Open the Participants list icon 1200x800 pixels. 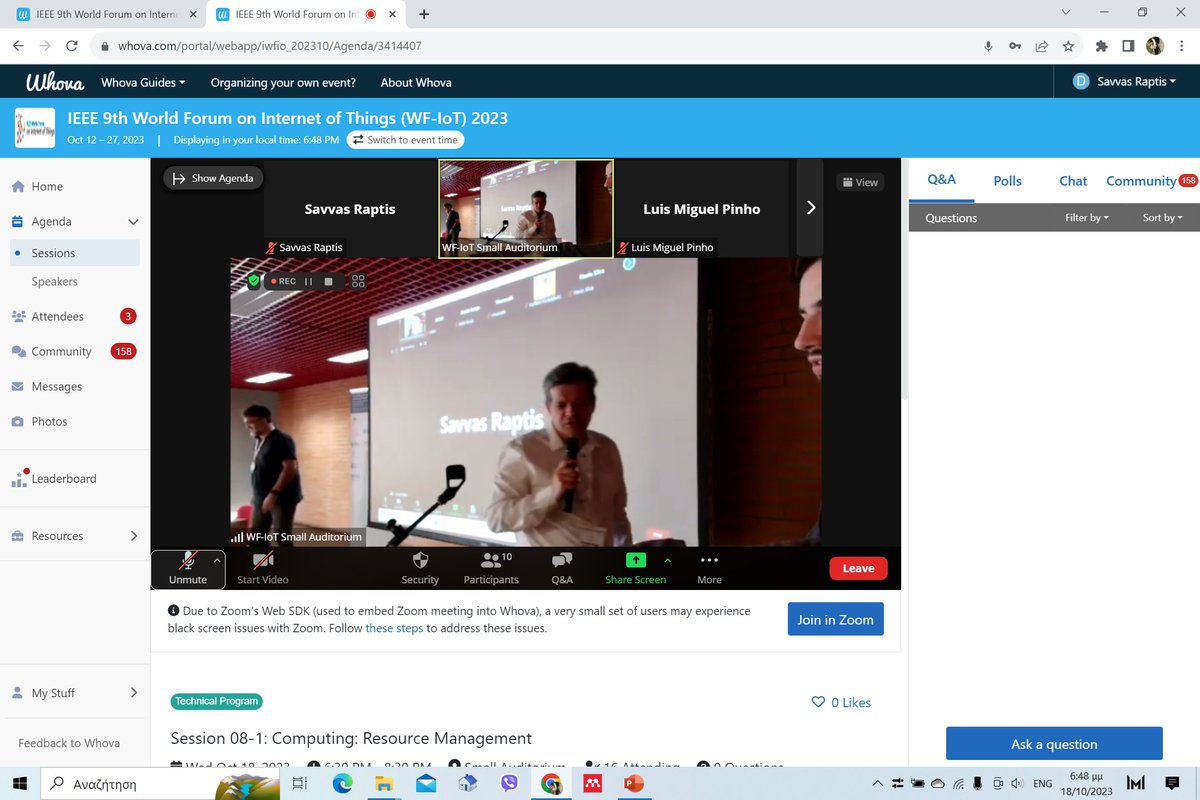(x=491, y=561)
